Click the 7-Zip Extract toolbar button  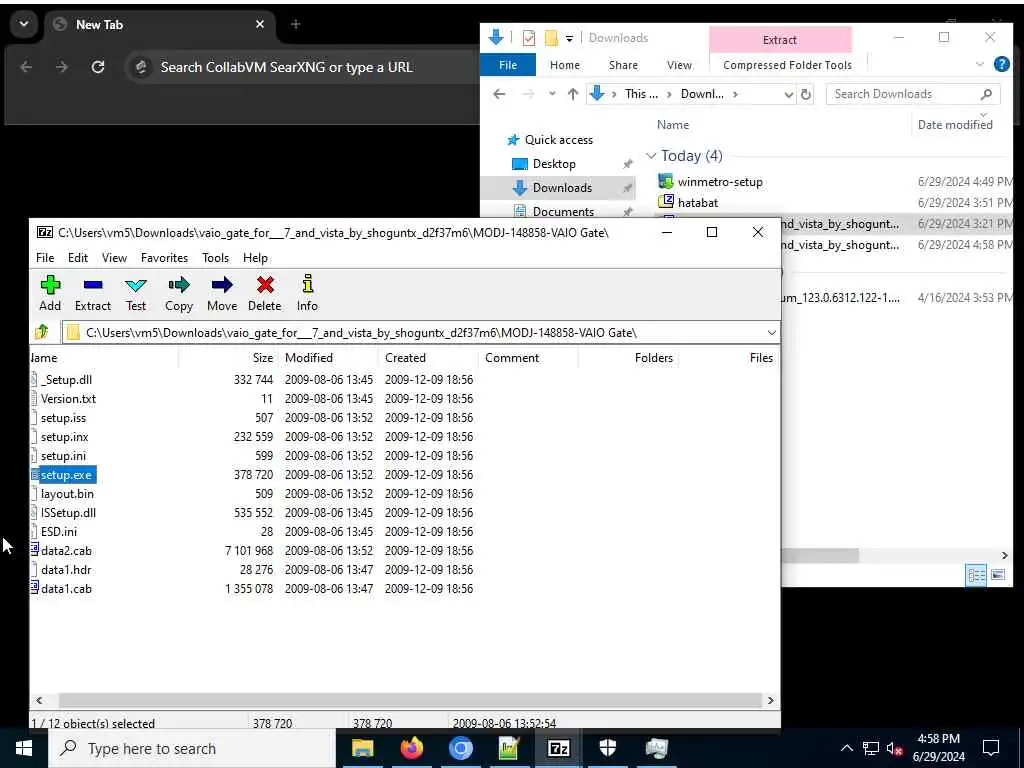pos(93,293)
